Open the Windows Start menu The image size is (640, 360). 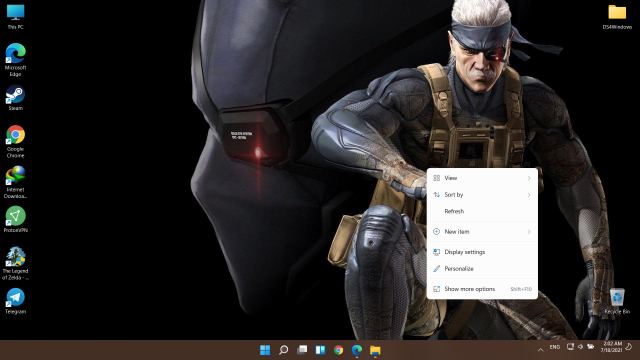coord(265,350)
